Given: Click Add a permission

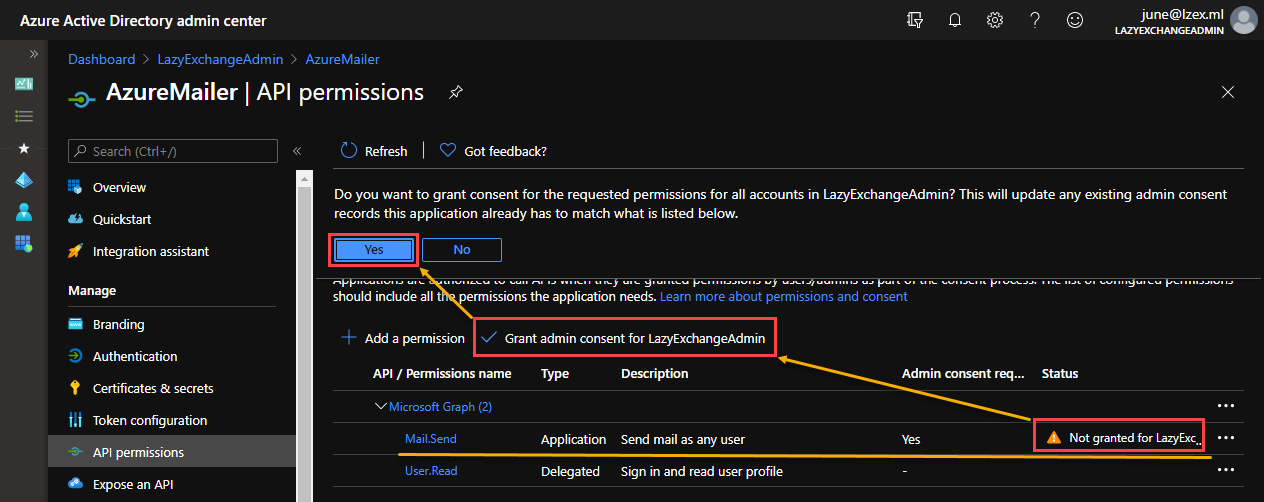Looking at the screenshot, I should coord(403,338).
